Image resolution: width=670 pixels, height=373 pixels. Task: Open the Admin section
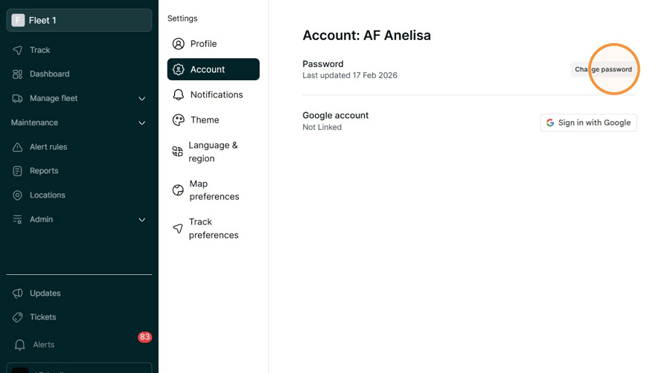pyautogui.click(x=41, y=219)
